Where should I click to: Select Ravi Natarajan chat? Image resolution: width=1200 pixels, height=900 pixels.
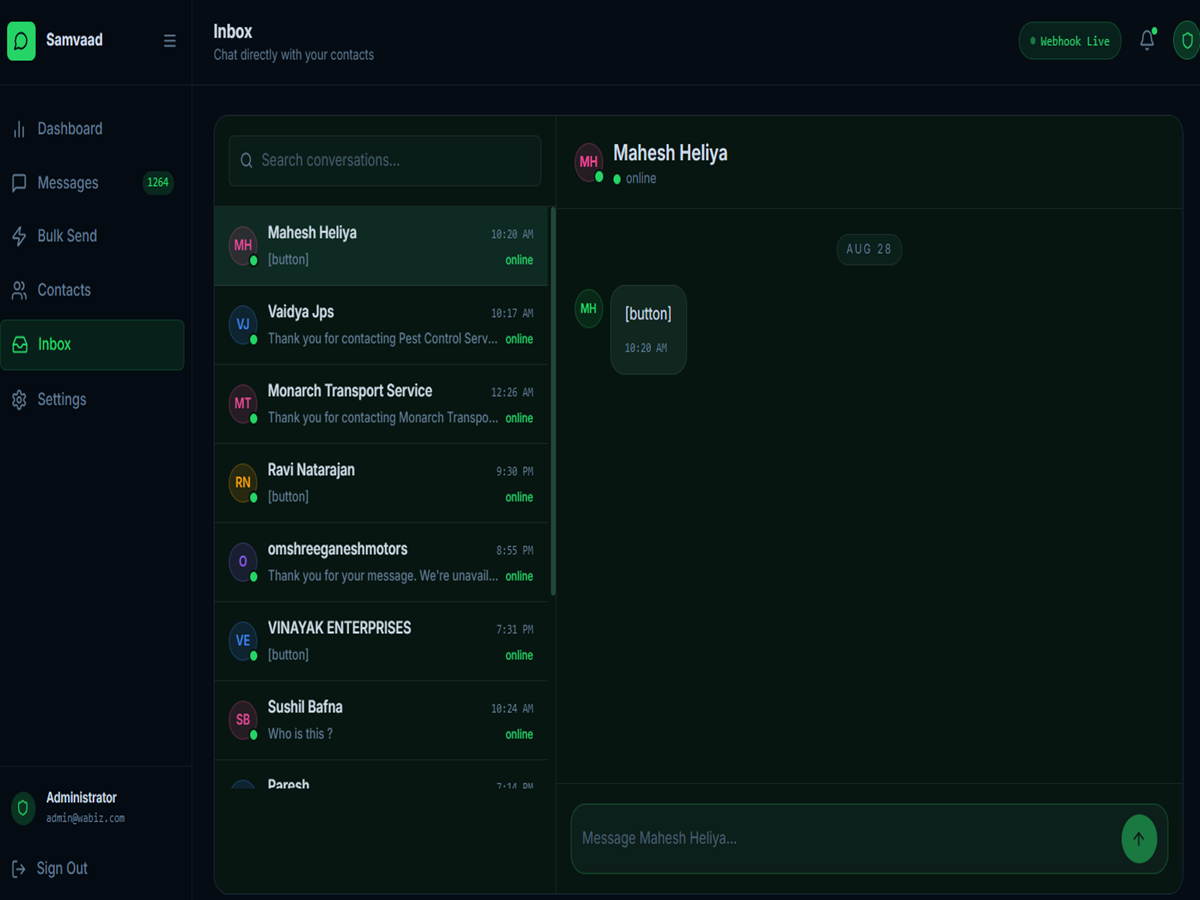(381, 483)
